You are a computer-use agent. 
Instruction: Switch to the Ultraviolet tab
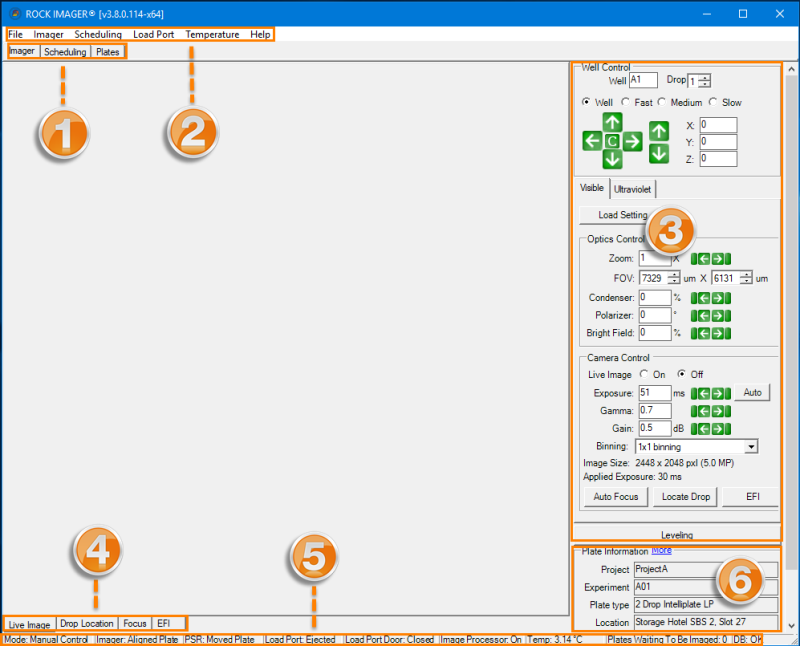(633, 188)
